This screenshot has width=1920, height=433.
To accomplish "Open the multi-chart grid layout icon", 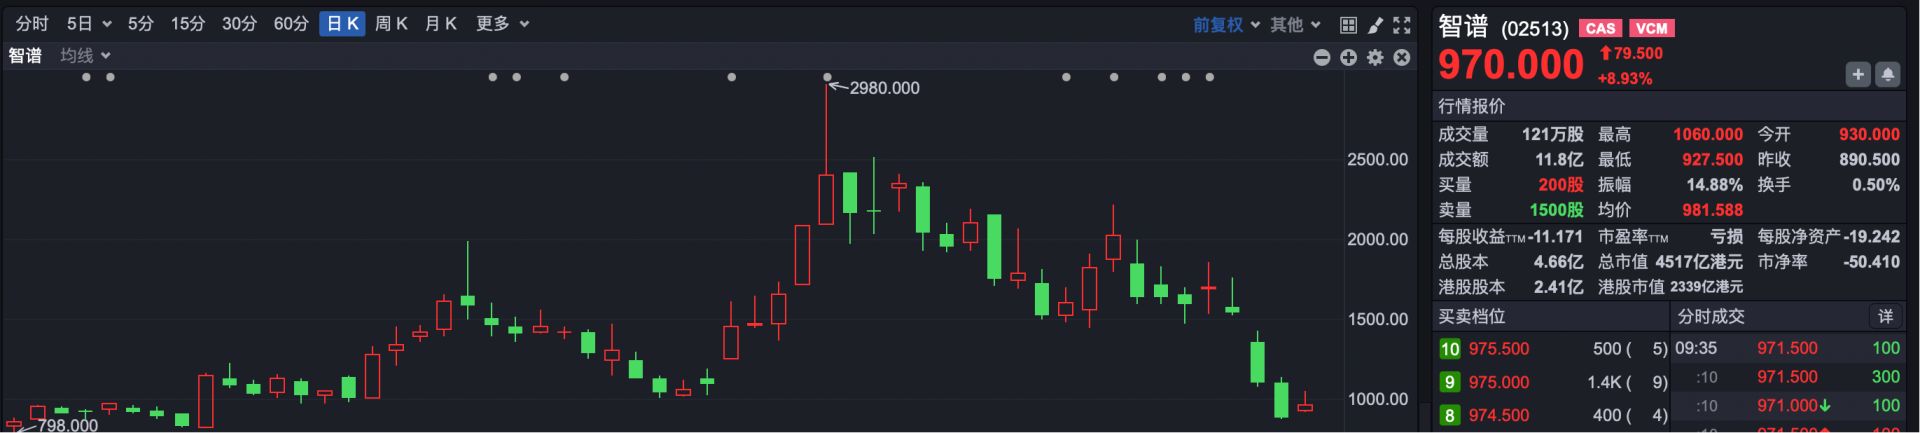I will pyautogui.click(x=1348, y=24).
